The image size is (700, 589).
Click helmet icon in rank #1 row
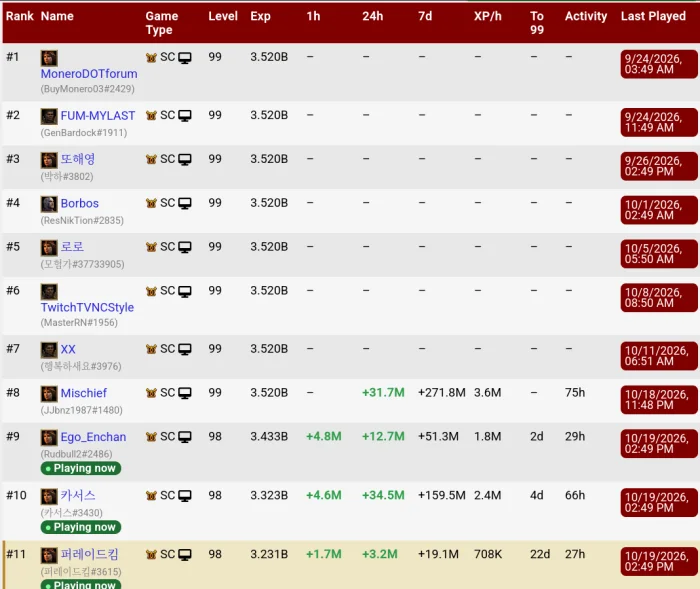coord(151,58)
